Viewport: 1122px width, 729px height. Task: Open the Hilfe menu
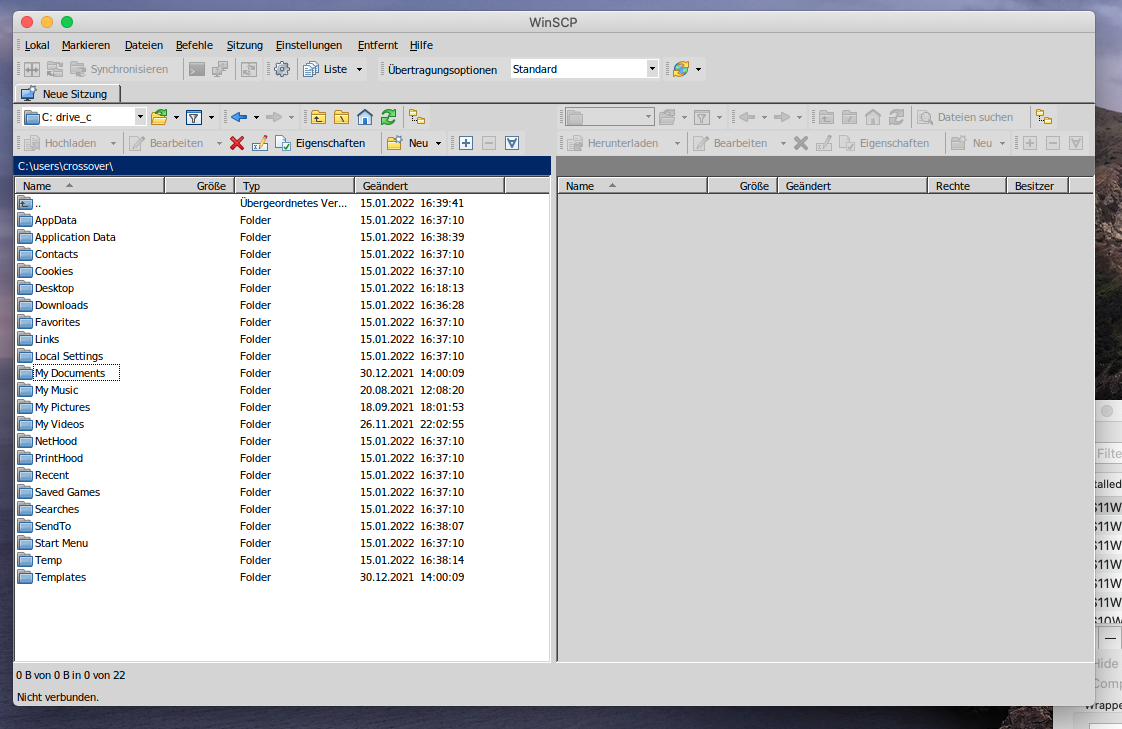coord(421,45)
